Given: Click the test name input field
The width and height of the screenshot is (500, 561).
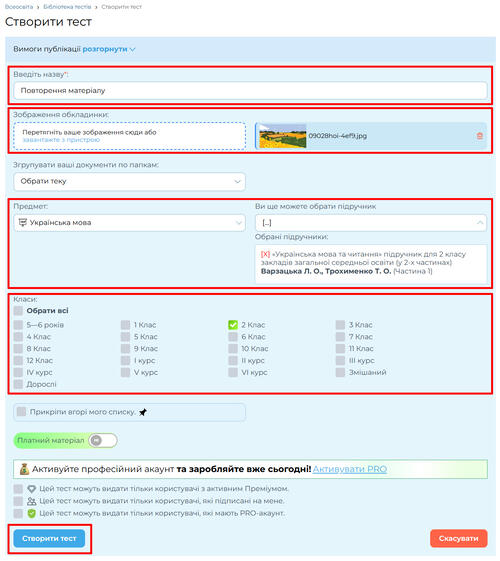Looking at the screenshot, I should pyautogui.click(x=250, y=91).
